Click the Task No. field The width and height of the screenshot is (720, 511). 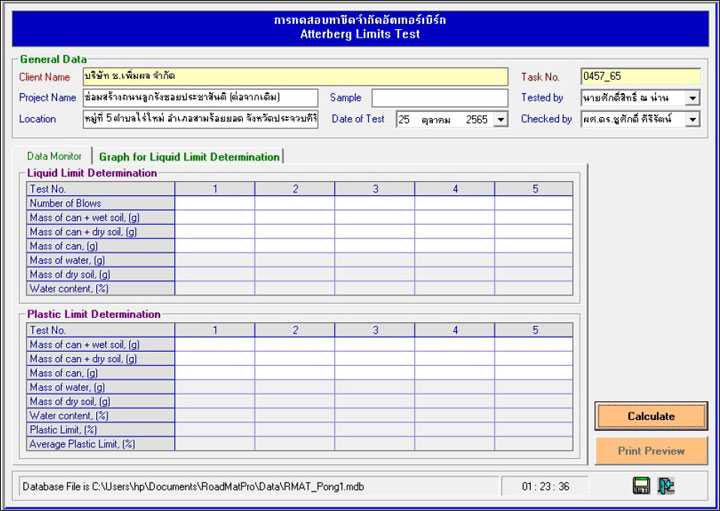point(640,76)
